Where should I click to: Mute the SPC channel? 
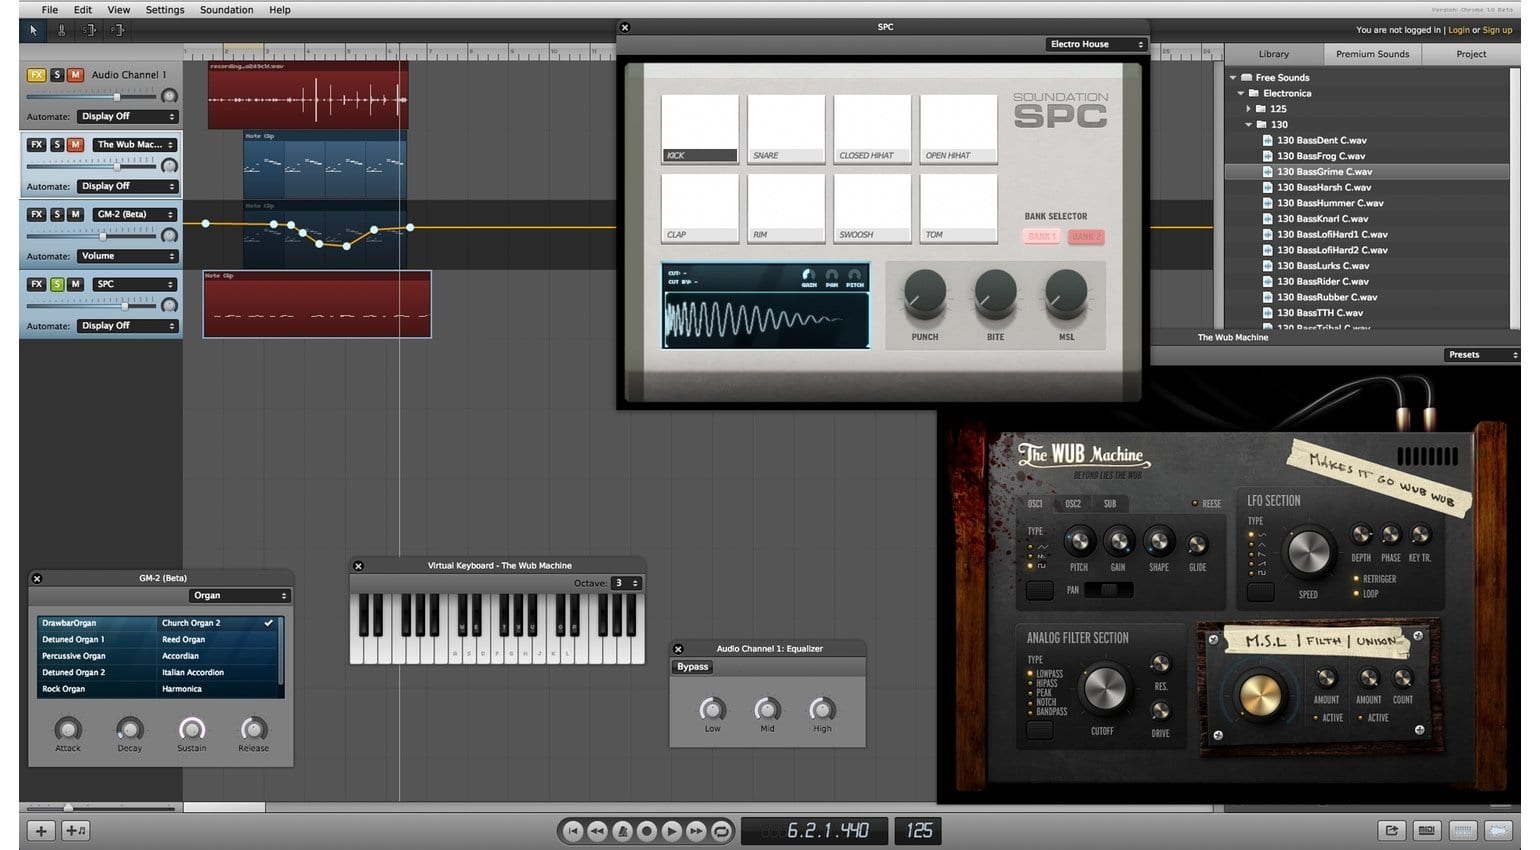pyautogui.click(x=76, y=284)
